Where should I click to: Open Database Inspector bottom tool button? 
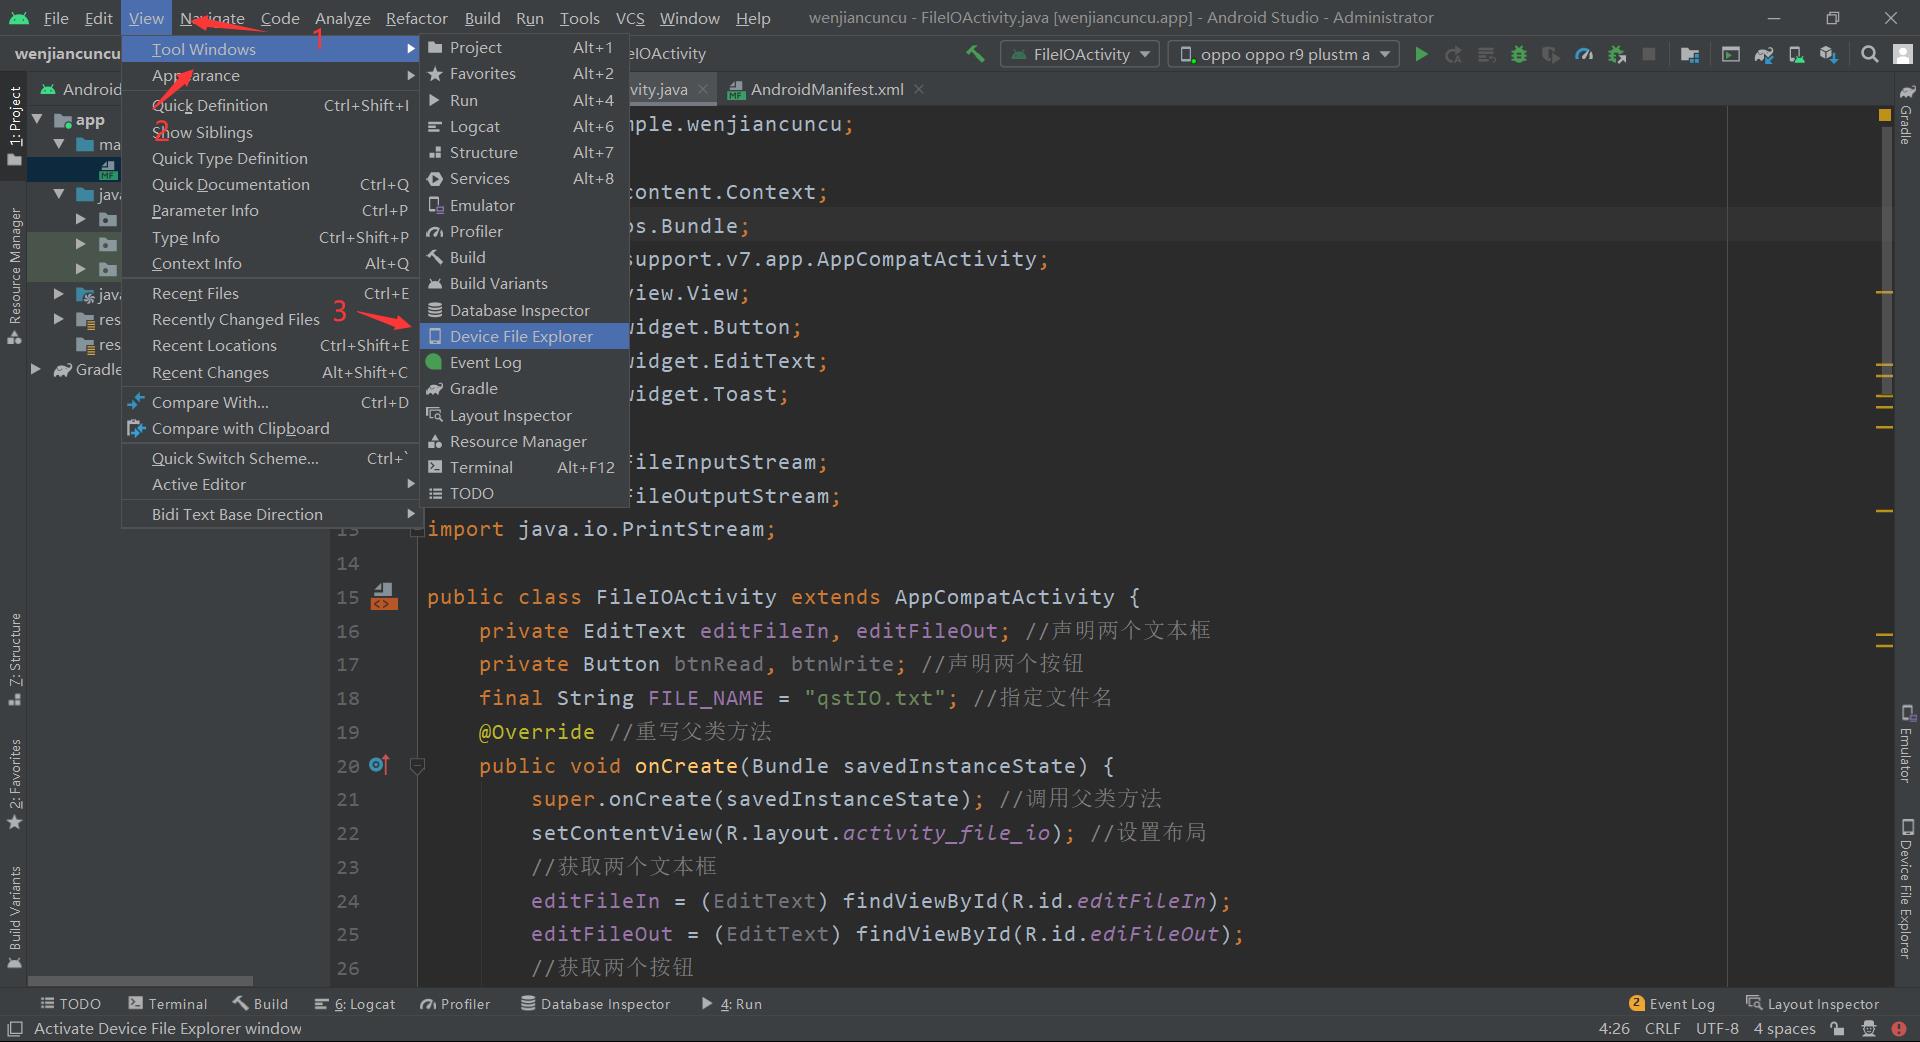pyautogui.click(x=595, y=1004)
